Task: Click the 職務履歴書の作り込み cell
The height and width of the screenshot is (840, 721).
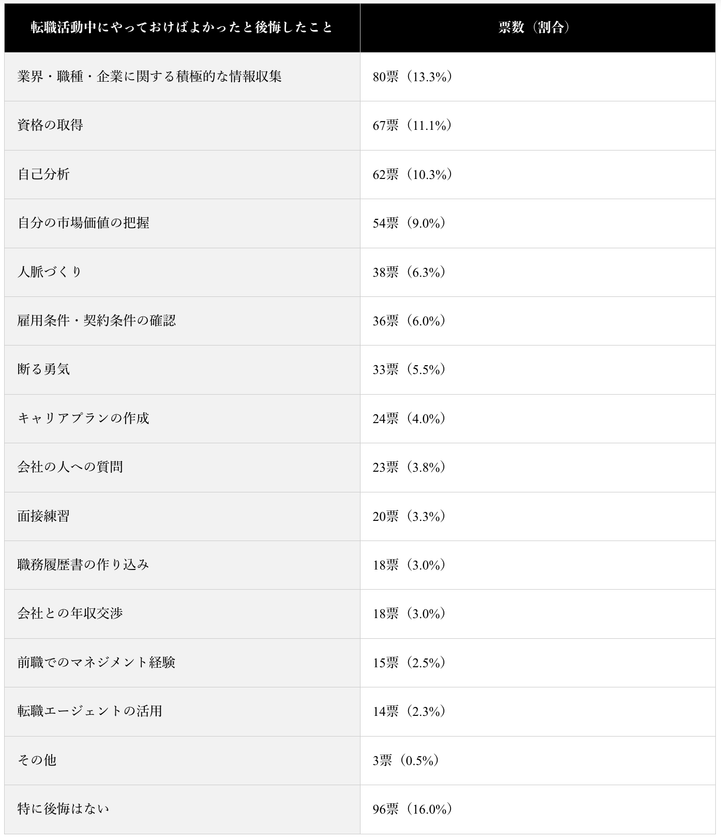Action: 182,565
